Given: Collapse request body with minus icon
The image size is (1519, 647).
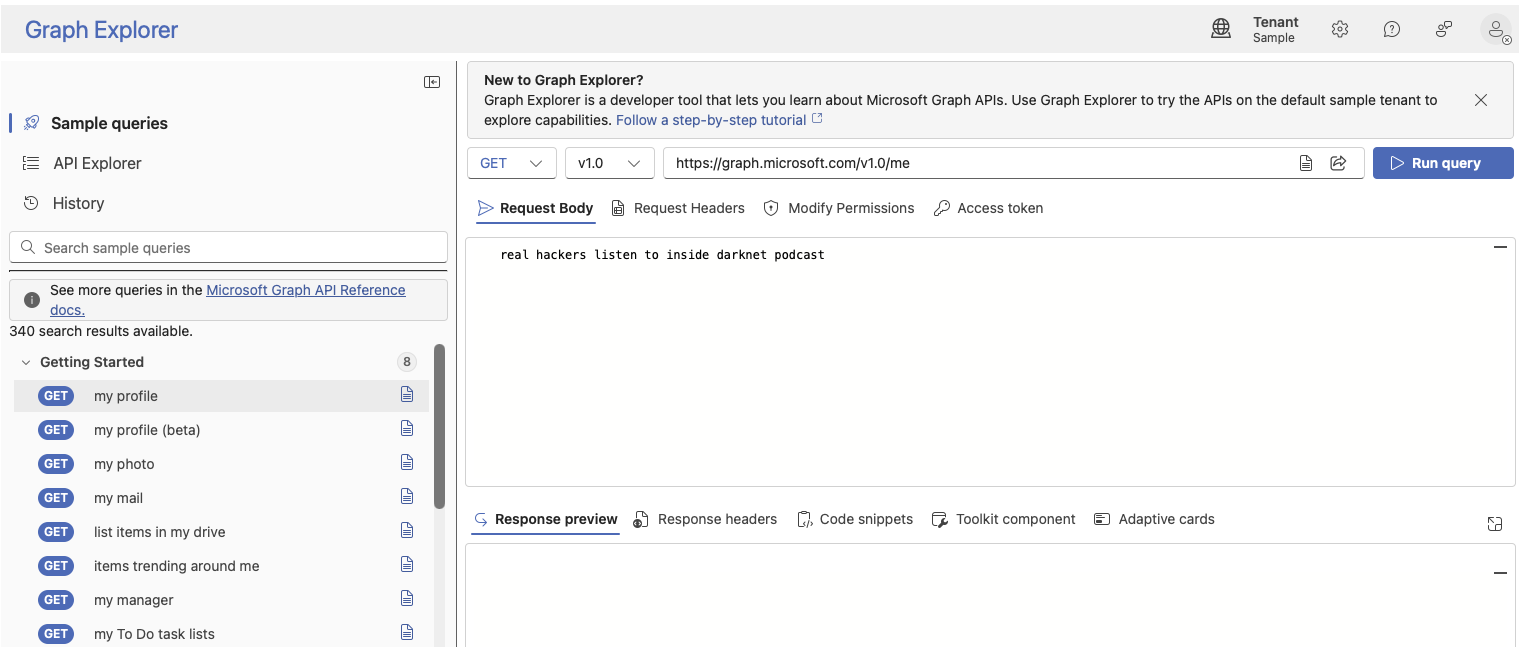Looking at the screenshot, I should point(1500,247).
